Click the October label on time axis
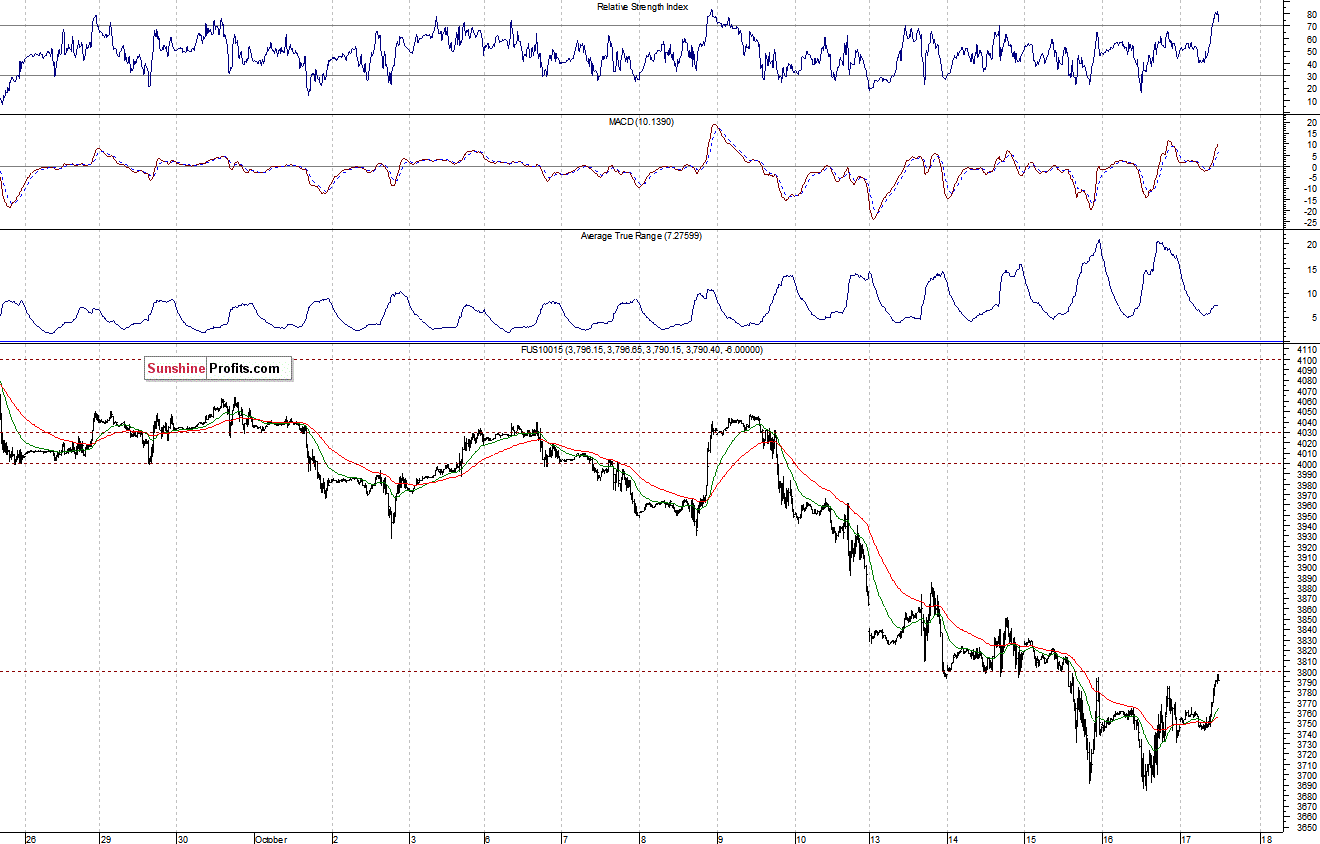 click(x=271, y=839)
